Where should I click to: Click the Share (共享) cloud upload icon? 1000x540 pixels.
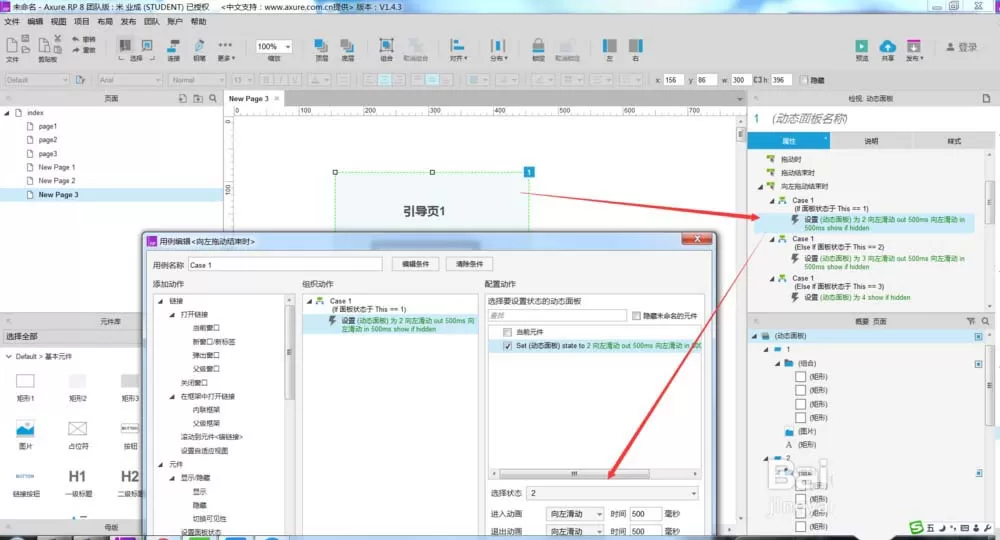pyautogui.click(x=887, y=46)
